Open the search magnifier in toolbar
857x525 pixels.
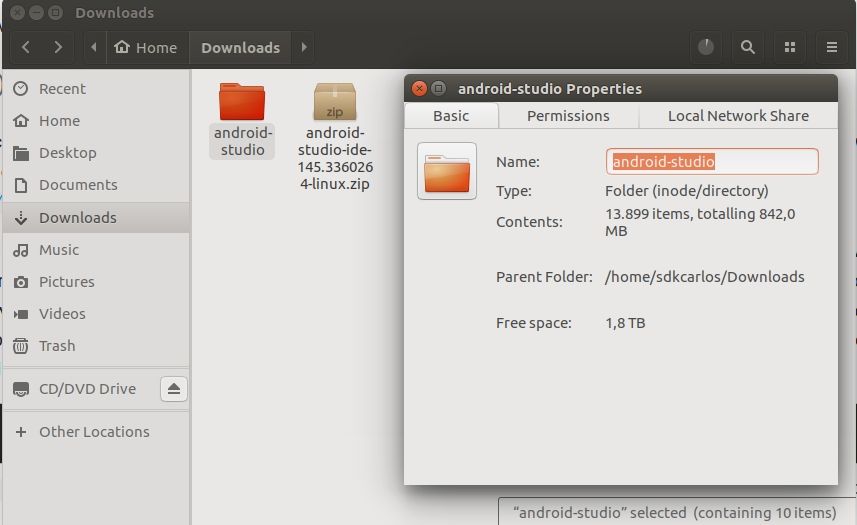(x=748, y=48)
